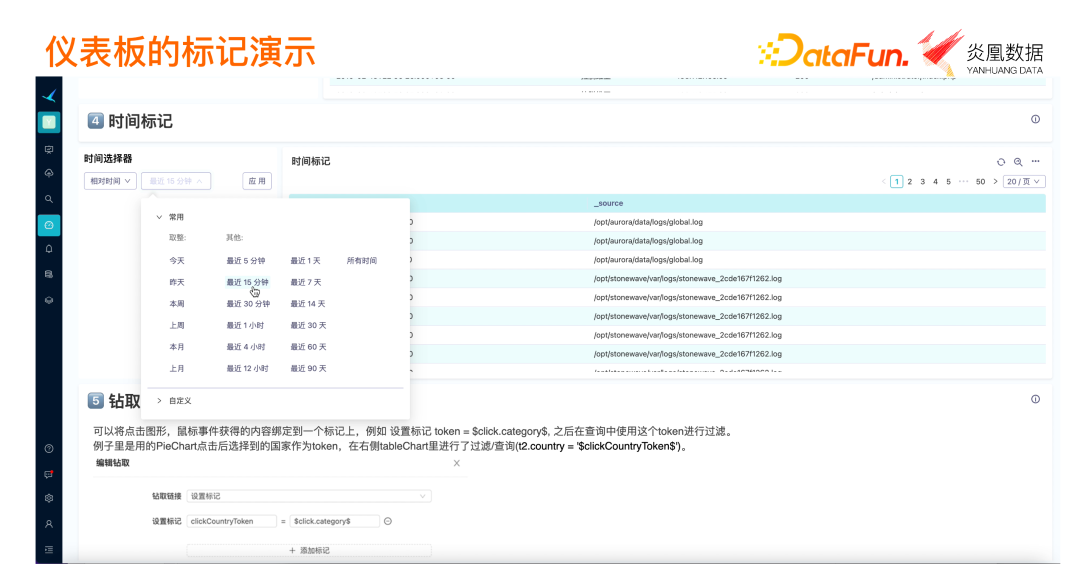This screenshot has height=576, width=1080.
Task: Choose 最近 5 分钟 time range
Action: click(246, 261)
